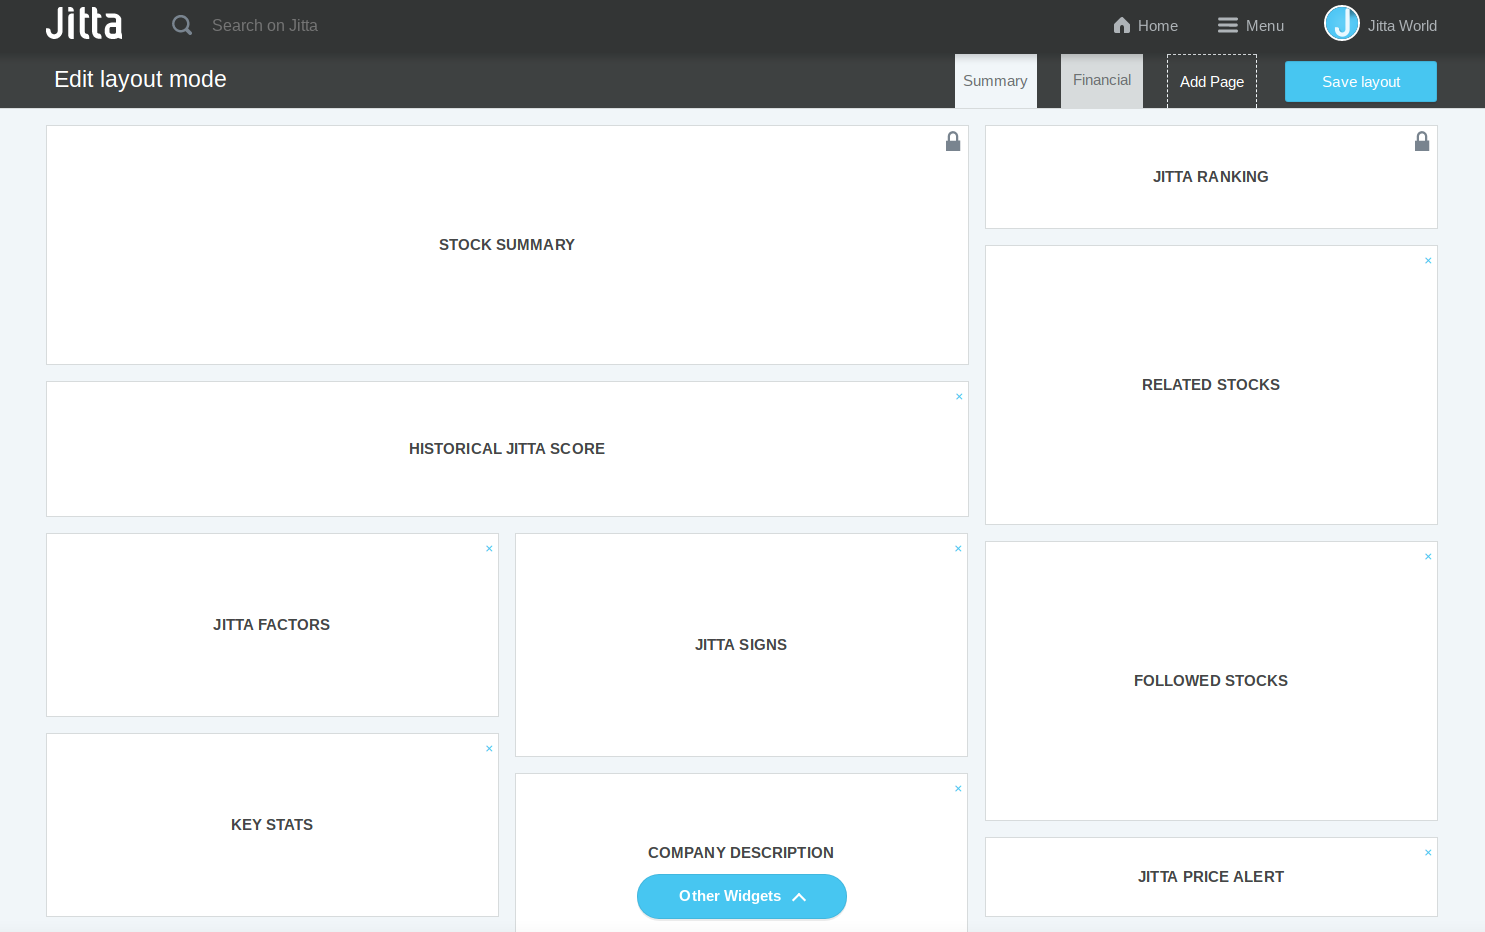Click the Company Description label

point(741,853)
